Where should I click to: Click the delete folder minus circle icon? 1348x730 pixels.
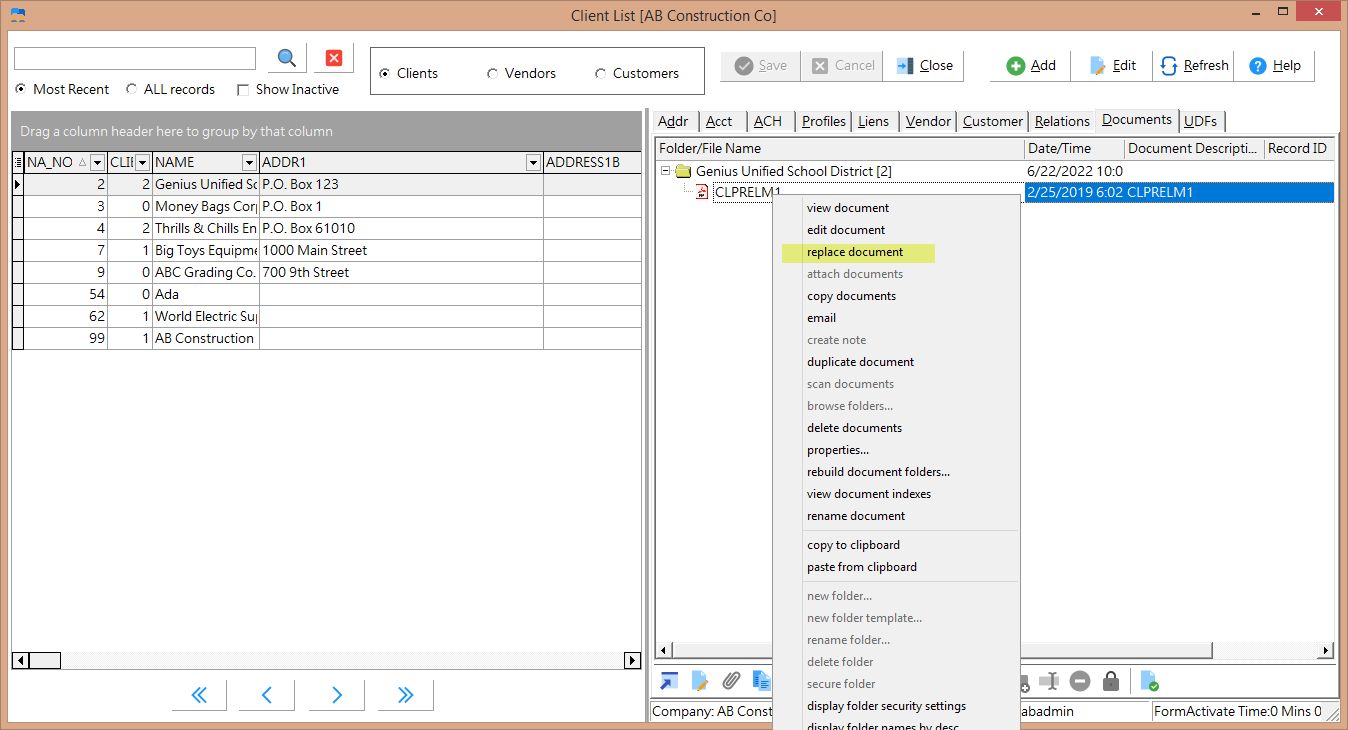[x=1080, y=682]
